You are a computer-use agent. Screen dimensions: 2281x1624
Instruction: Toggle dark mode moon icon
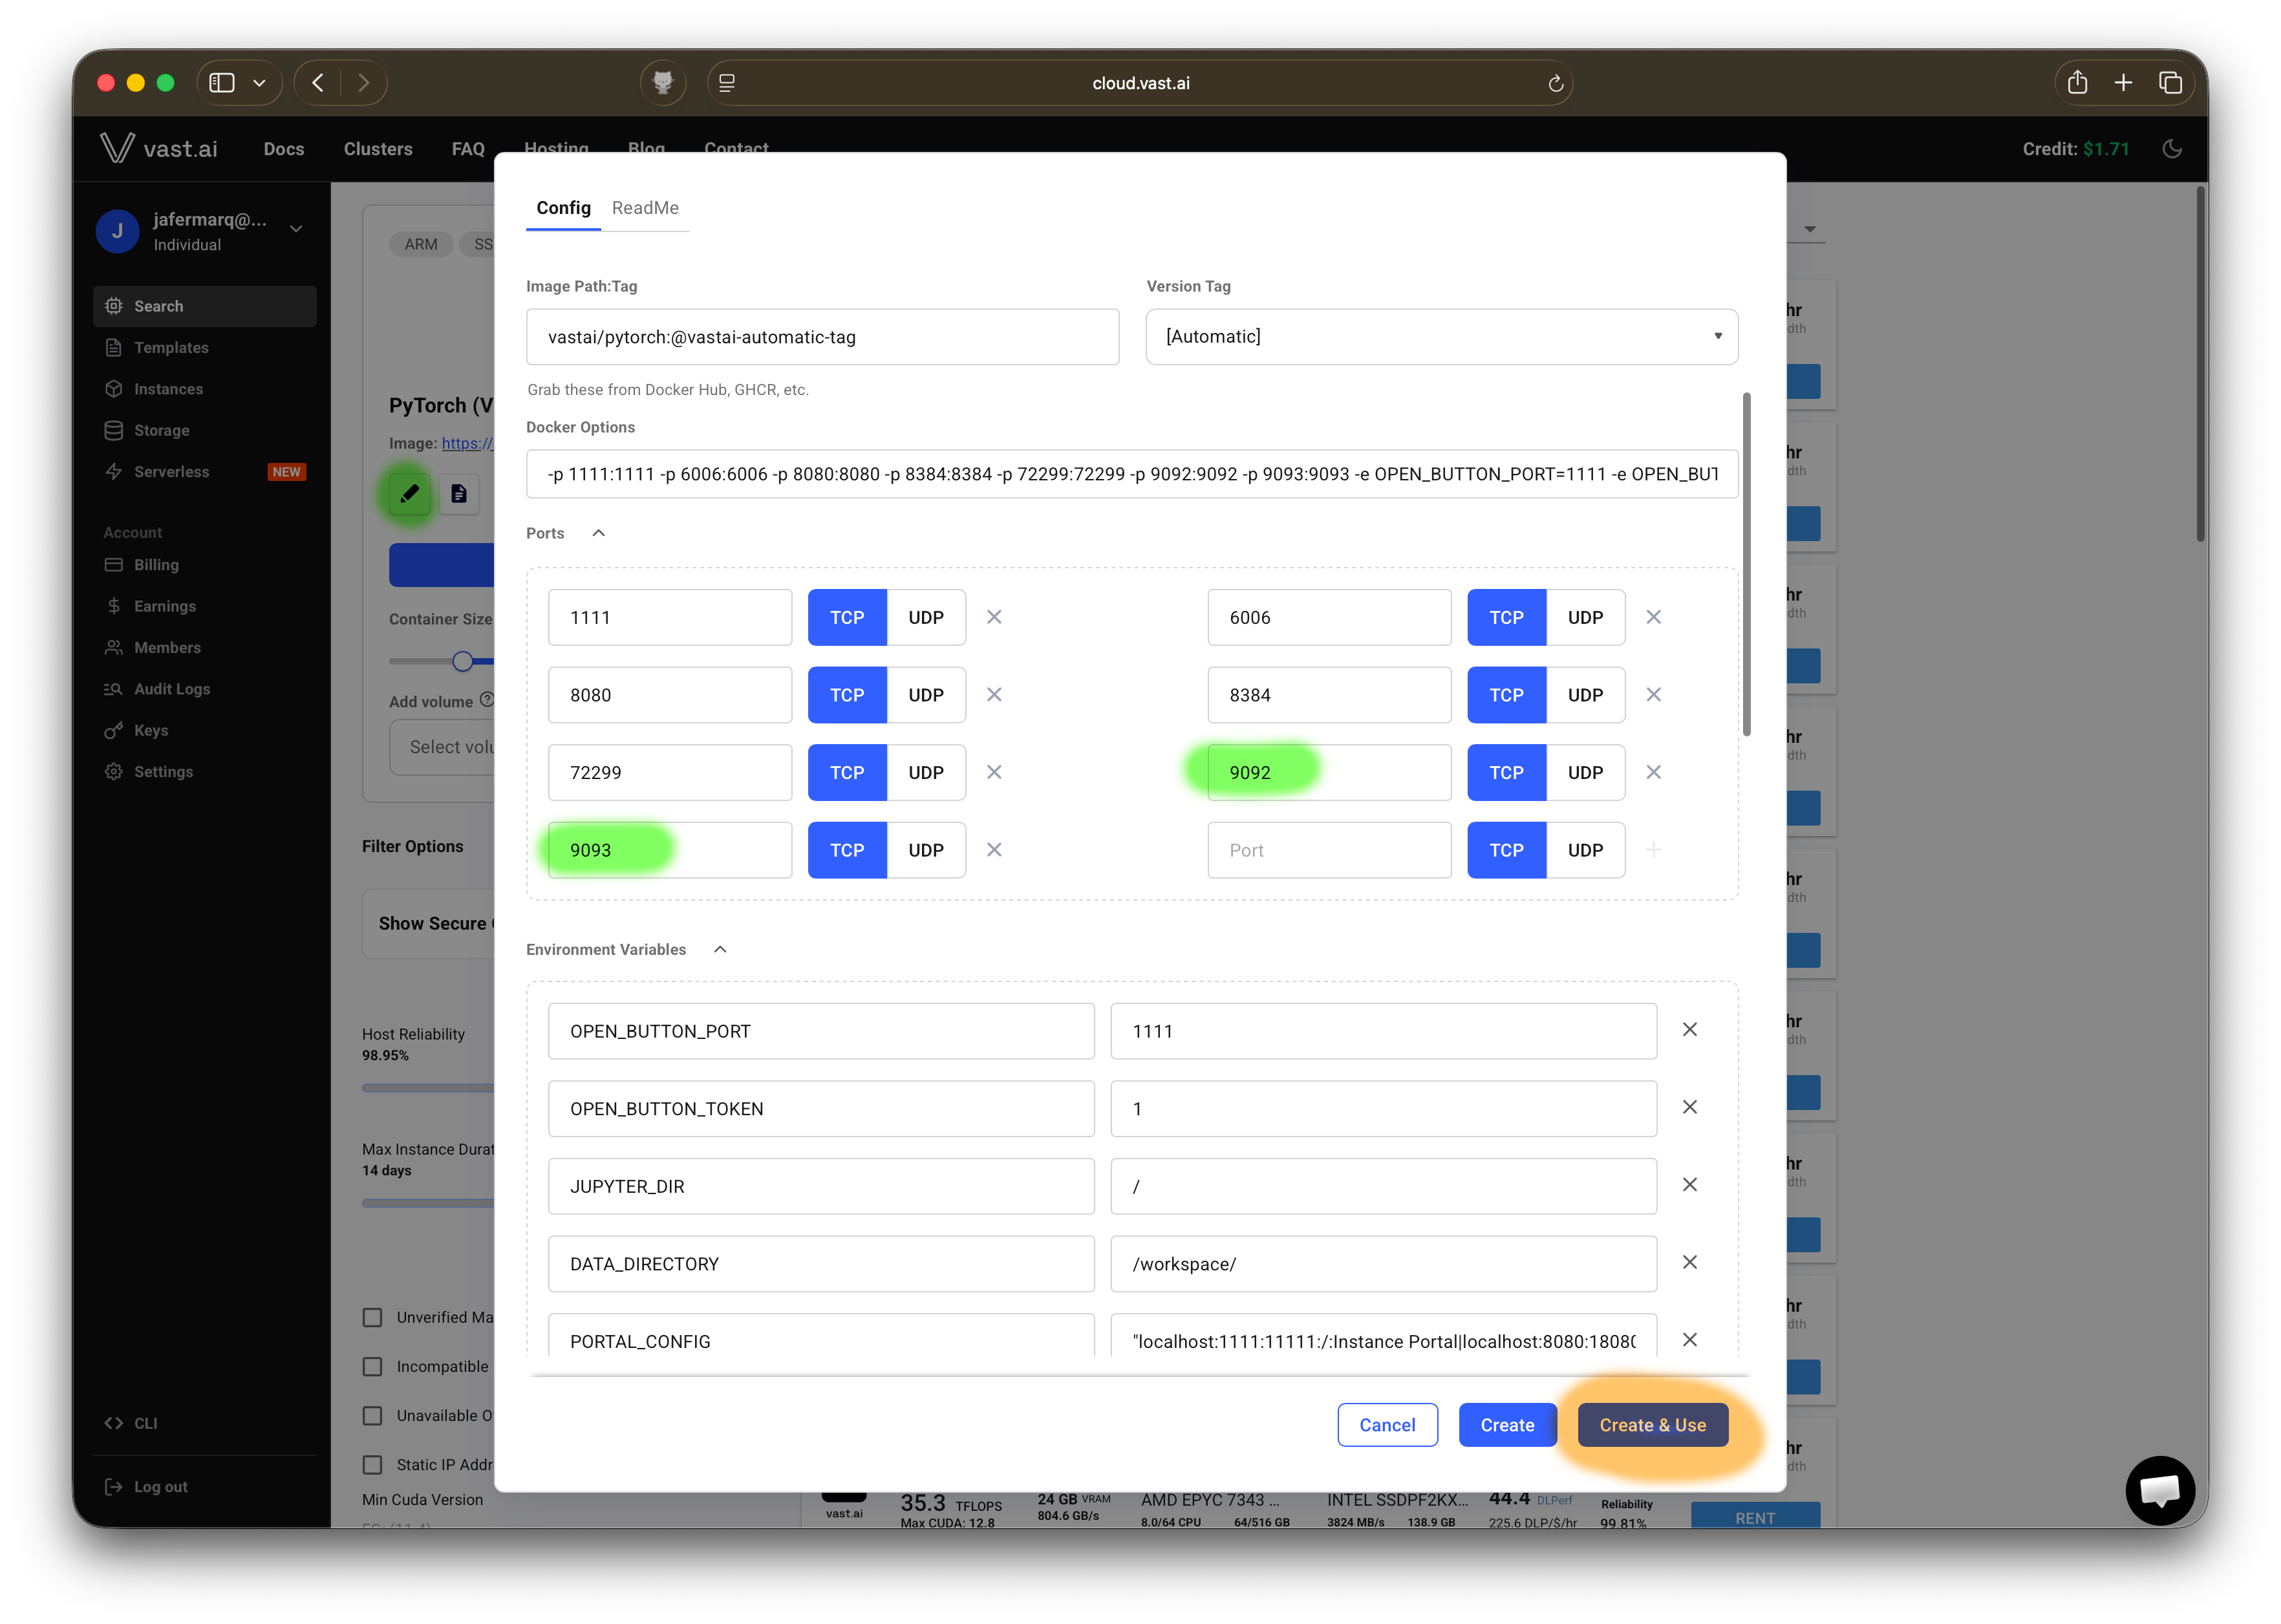(x=2171, y=149)
